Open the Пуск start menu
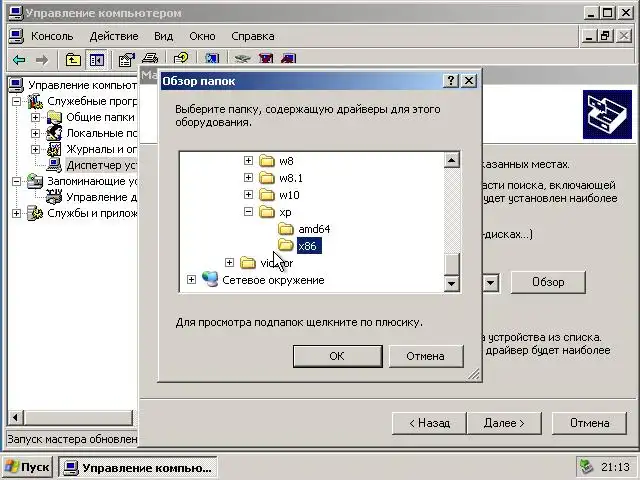 [x=27, y=467]
